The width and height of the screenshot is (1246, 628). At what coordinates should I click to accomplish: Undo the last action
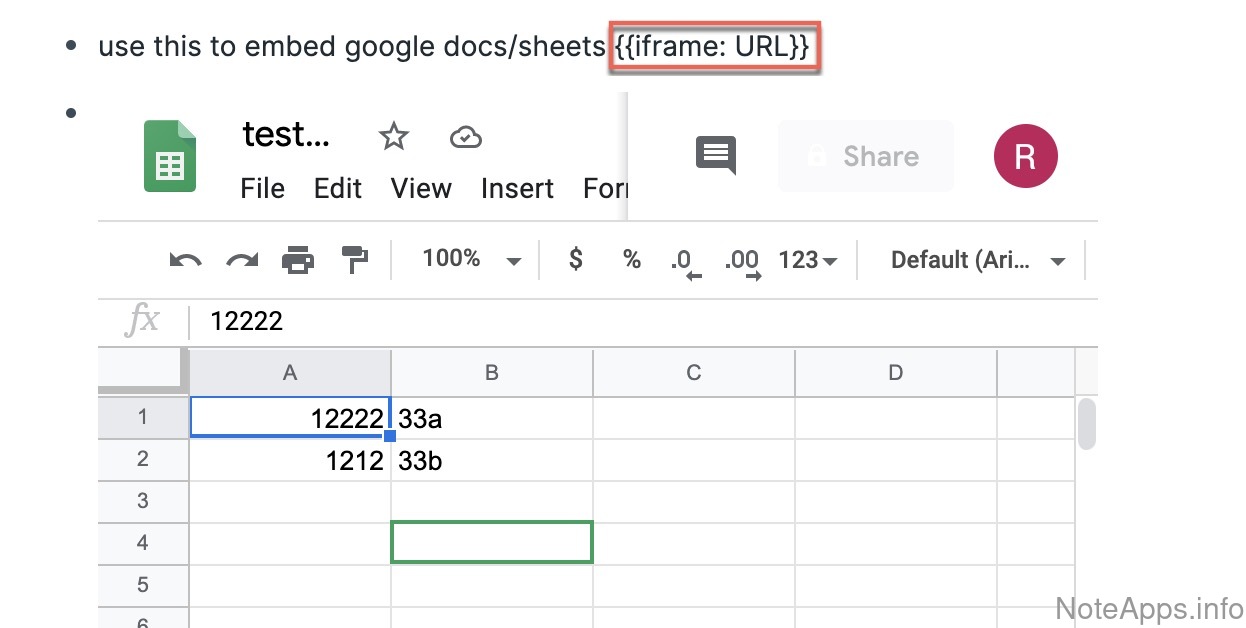tap(186, 260)
